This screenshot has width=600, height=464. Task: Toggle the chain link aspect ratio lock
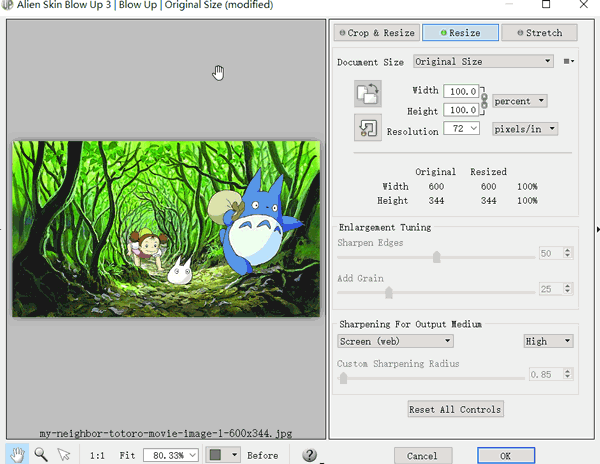[x=484, y=101]
